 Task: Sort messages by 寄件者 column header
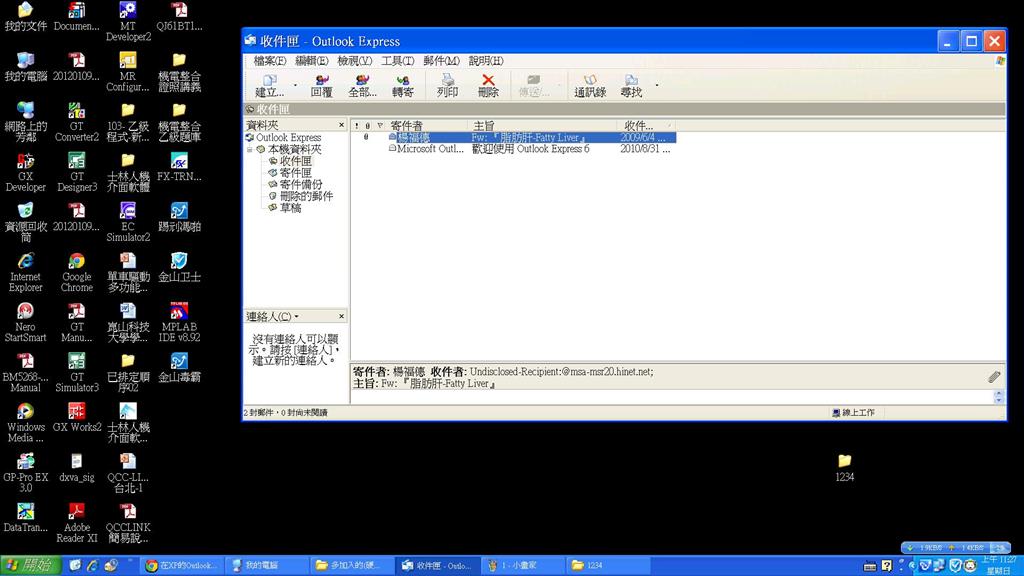point(426,125)
